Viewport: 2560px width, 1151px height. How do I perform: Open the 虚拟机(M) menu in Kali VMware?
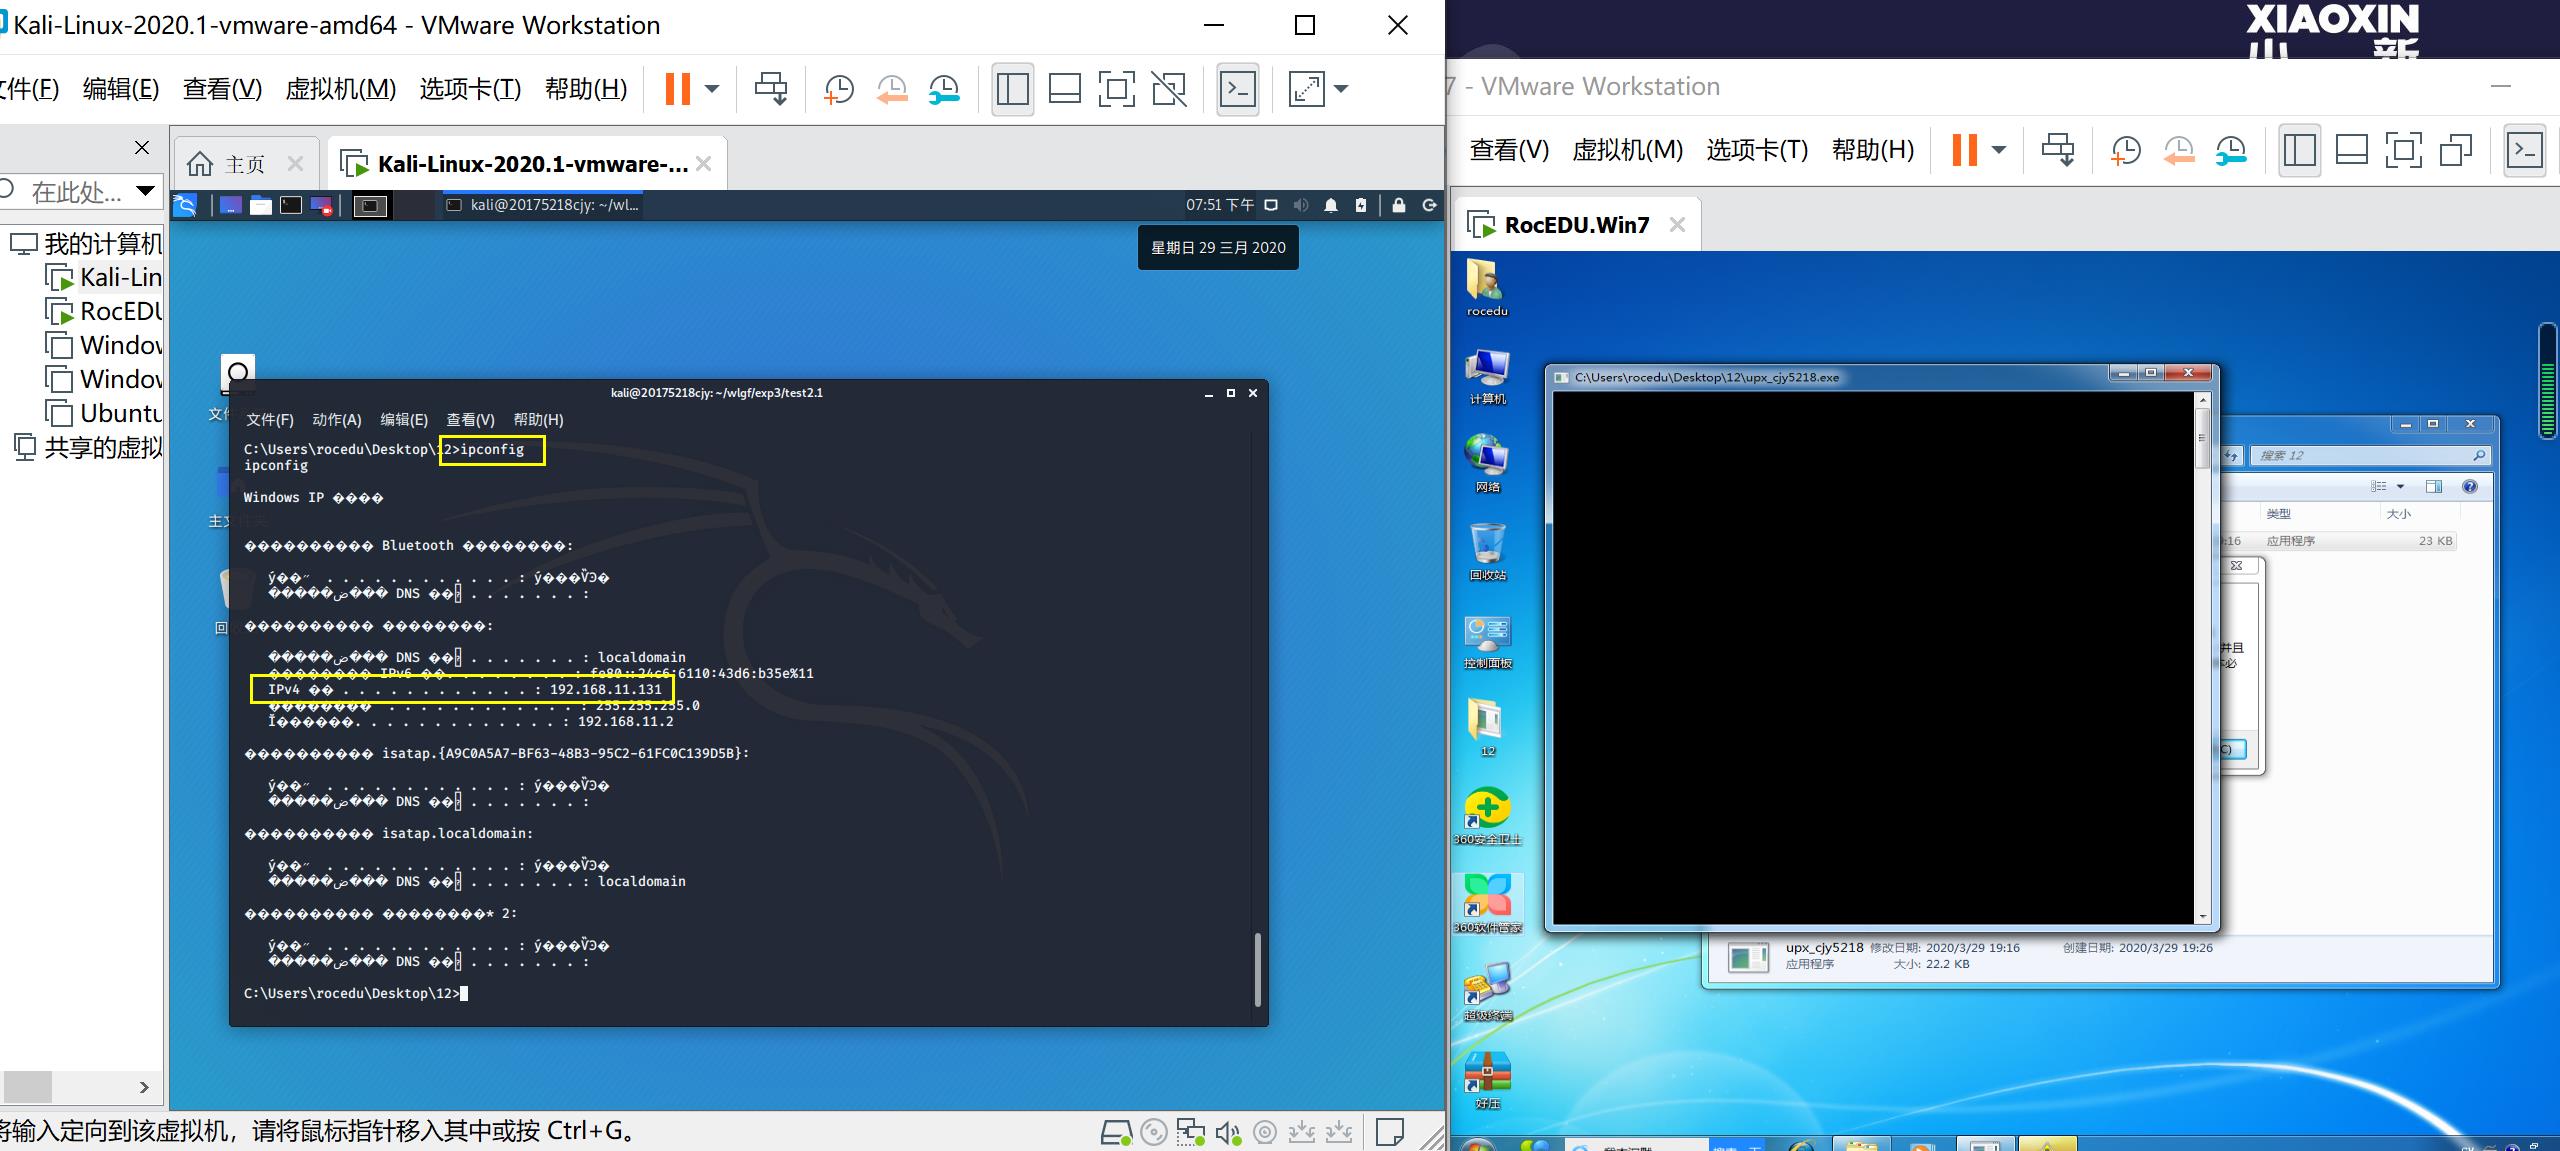tap(341, 89)
